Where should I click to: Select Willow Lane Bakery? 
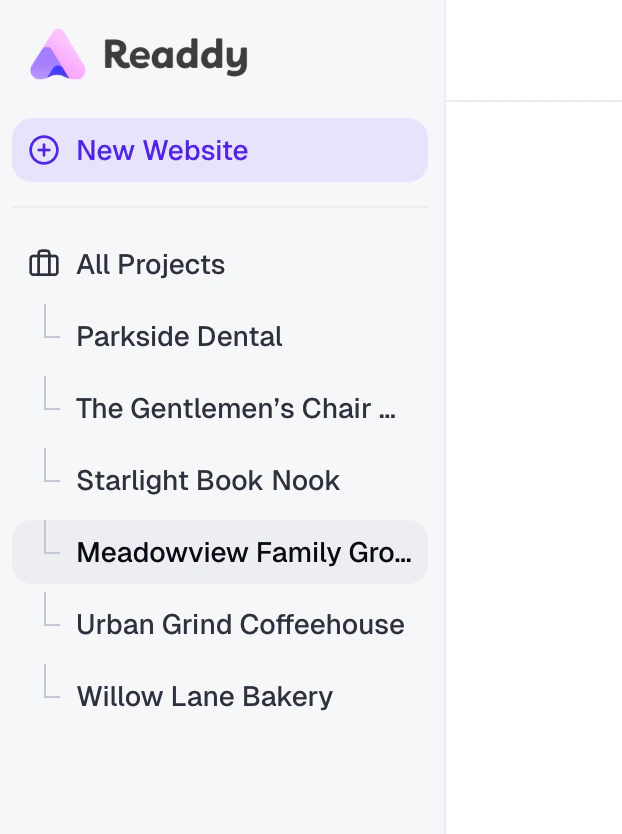[204, 696]
